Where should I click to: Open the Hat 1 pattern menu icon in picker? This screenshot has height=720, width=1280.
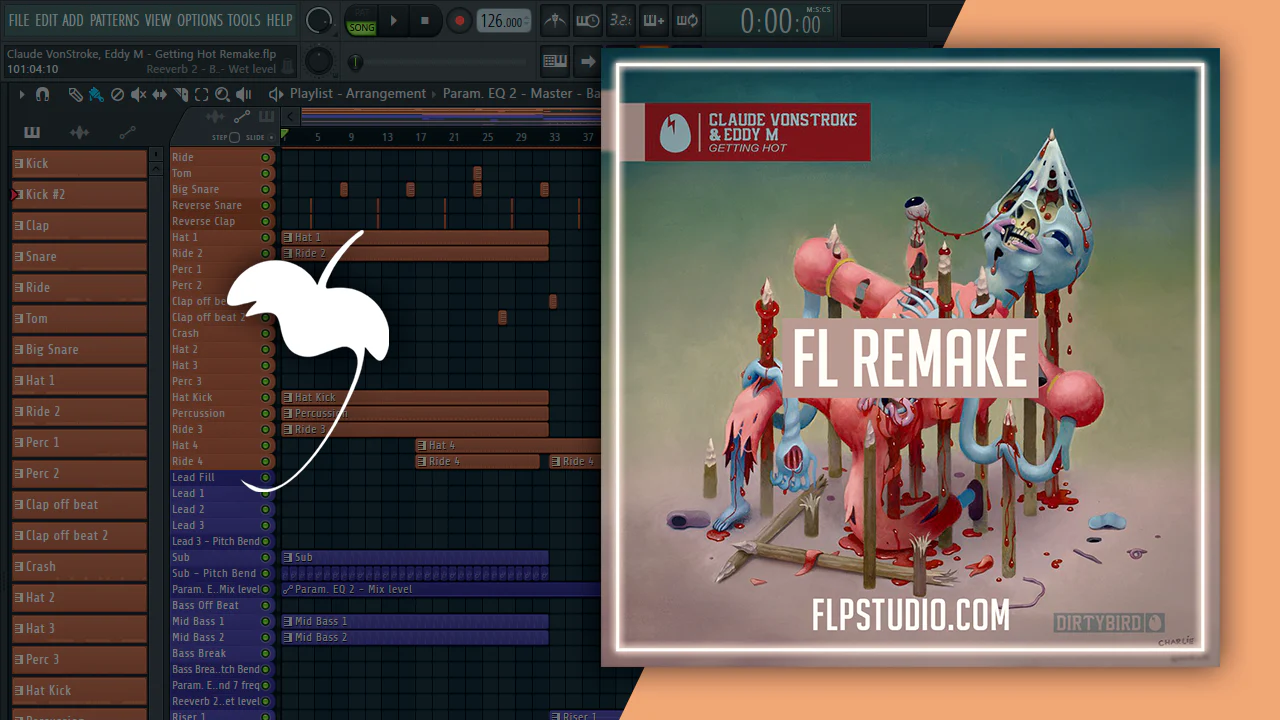19,380
